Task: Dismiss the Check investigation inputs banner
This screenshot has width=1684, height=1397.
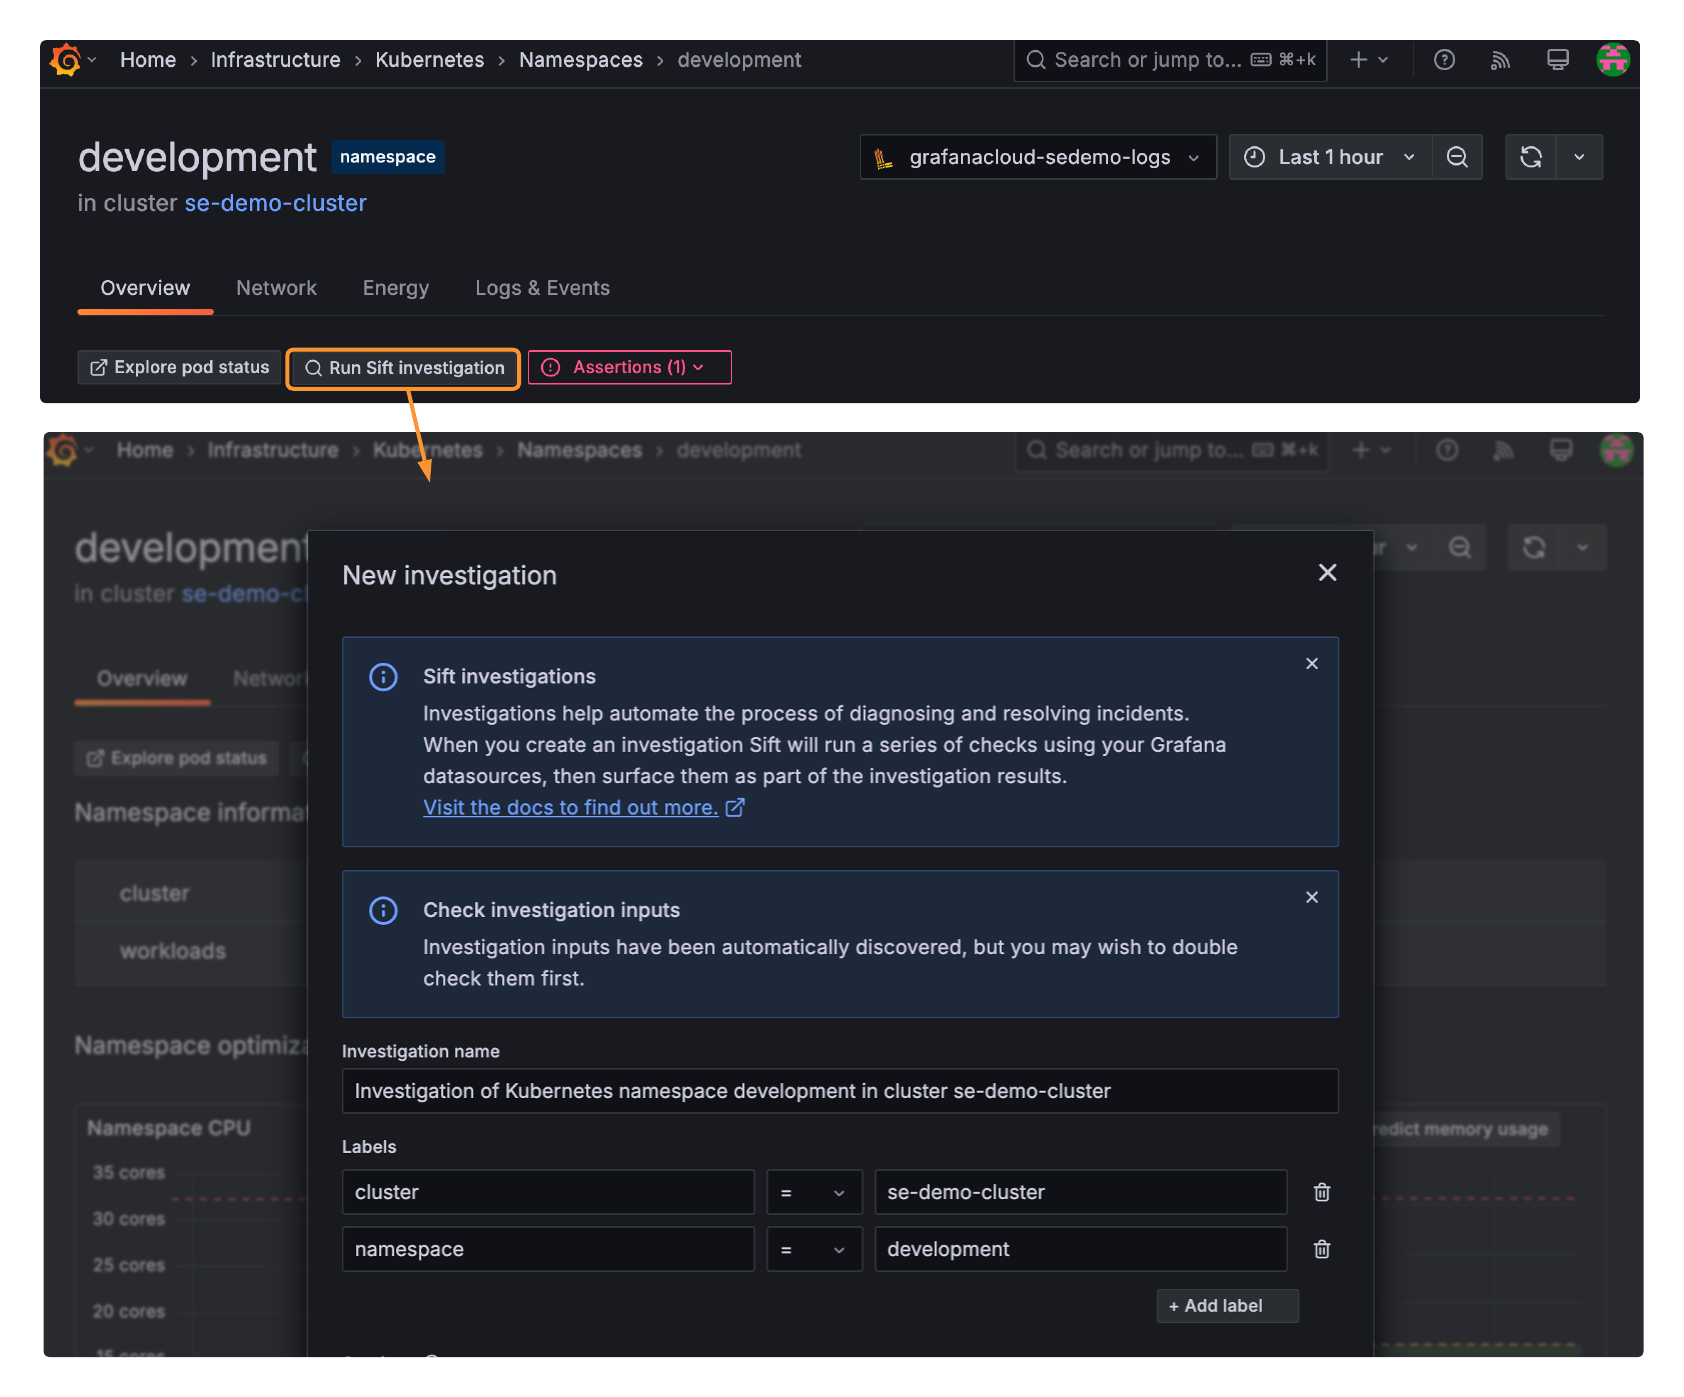Action: point(1312,897)
